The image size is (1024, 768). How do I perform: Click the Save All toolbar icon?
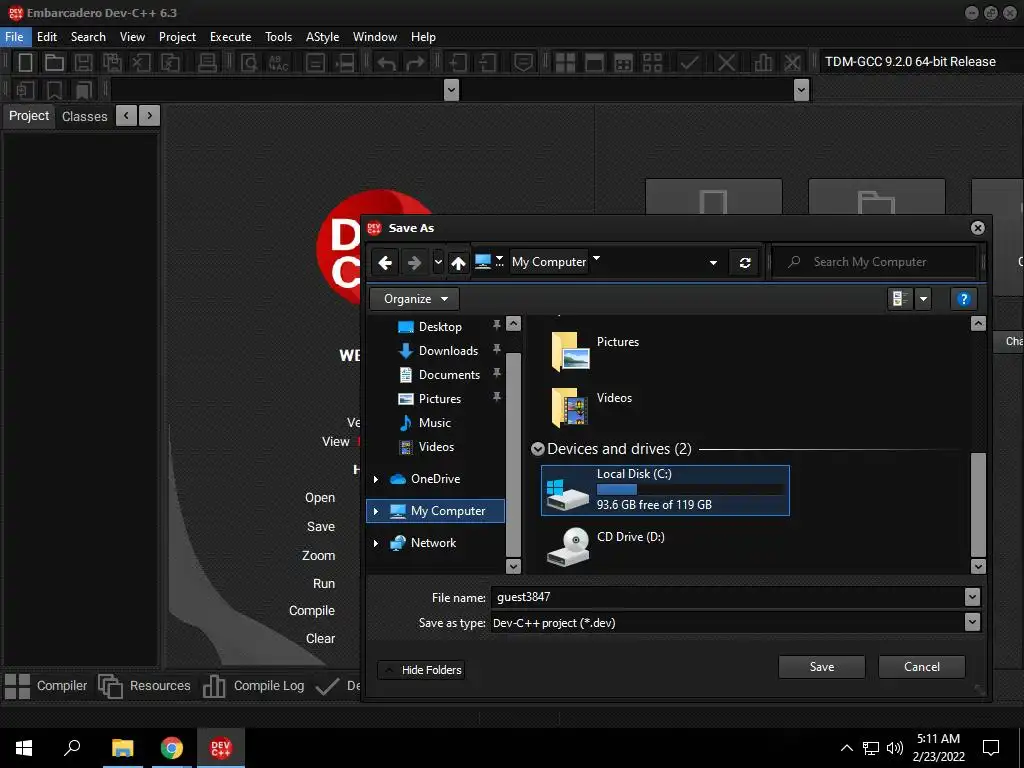tap(112, 62)
